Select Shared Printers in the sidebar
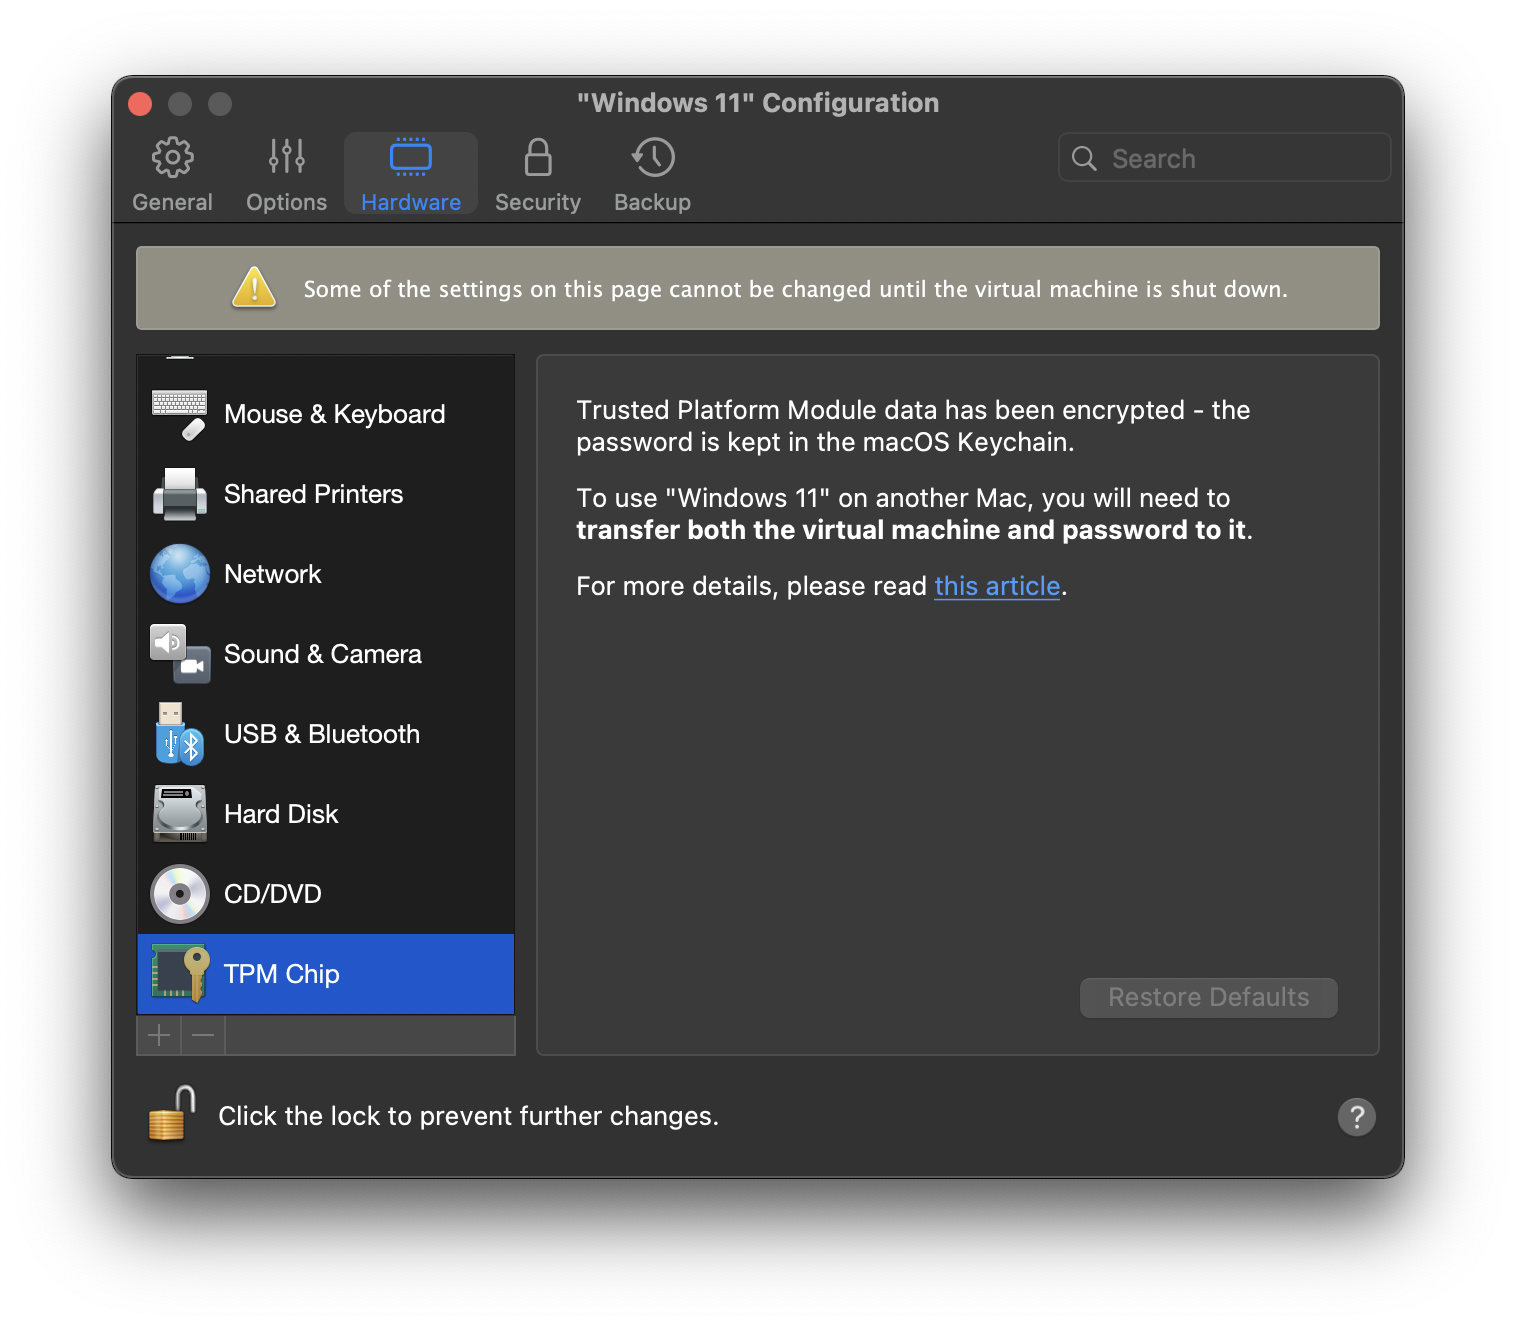 (313, 494)
